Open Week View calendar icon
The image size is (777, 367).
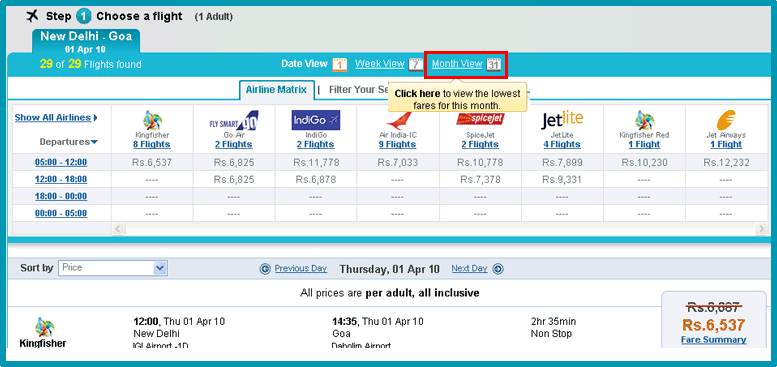coord(415,64)
